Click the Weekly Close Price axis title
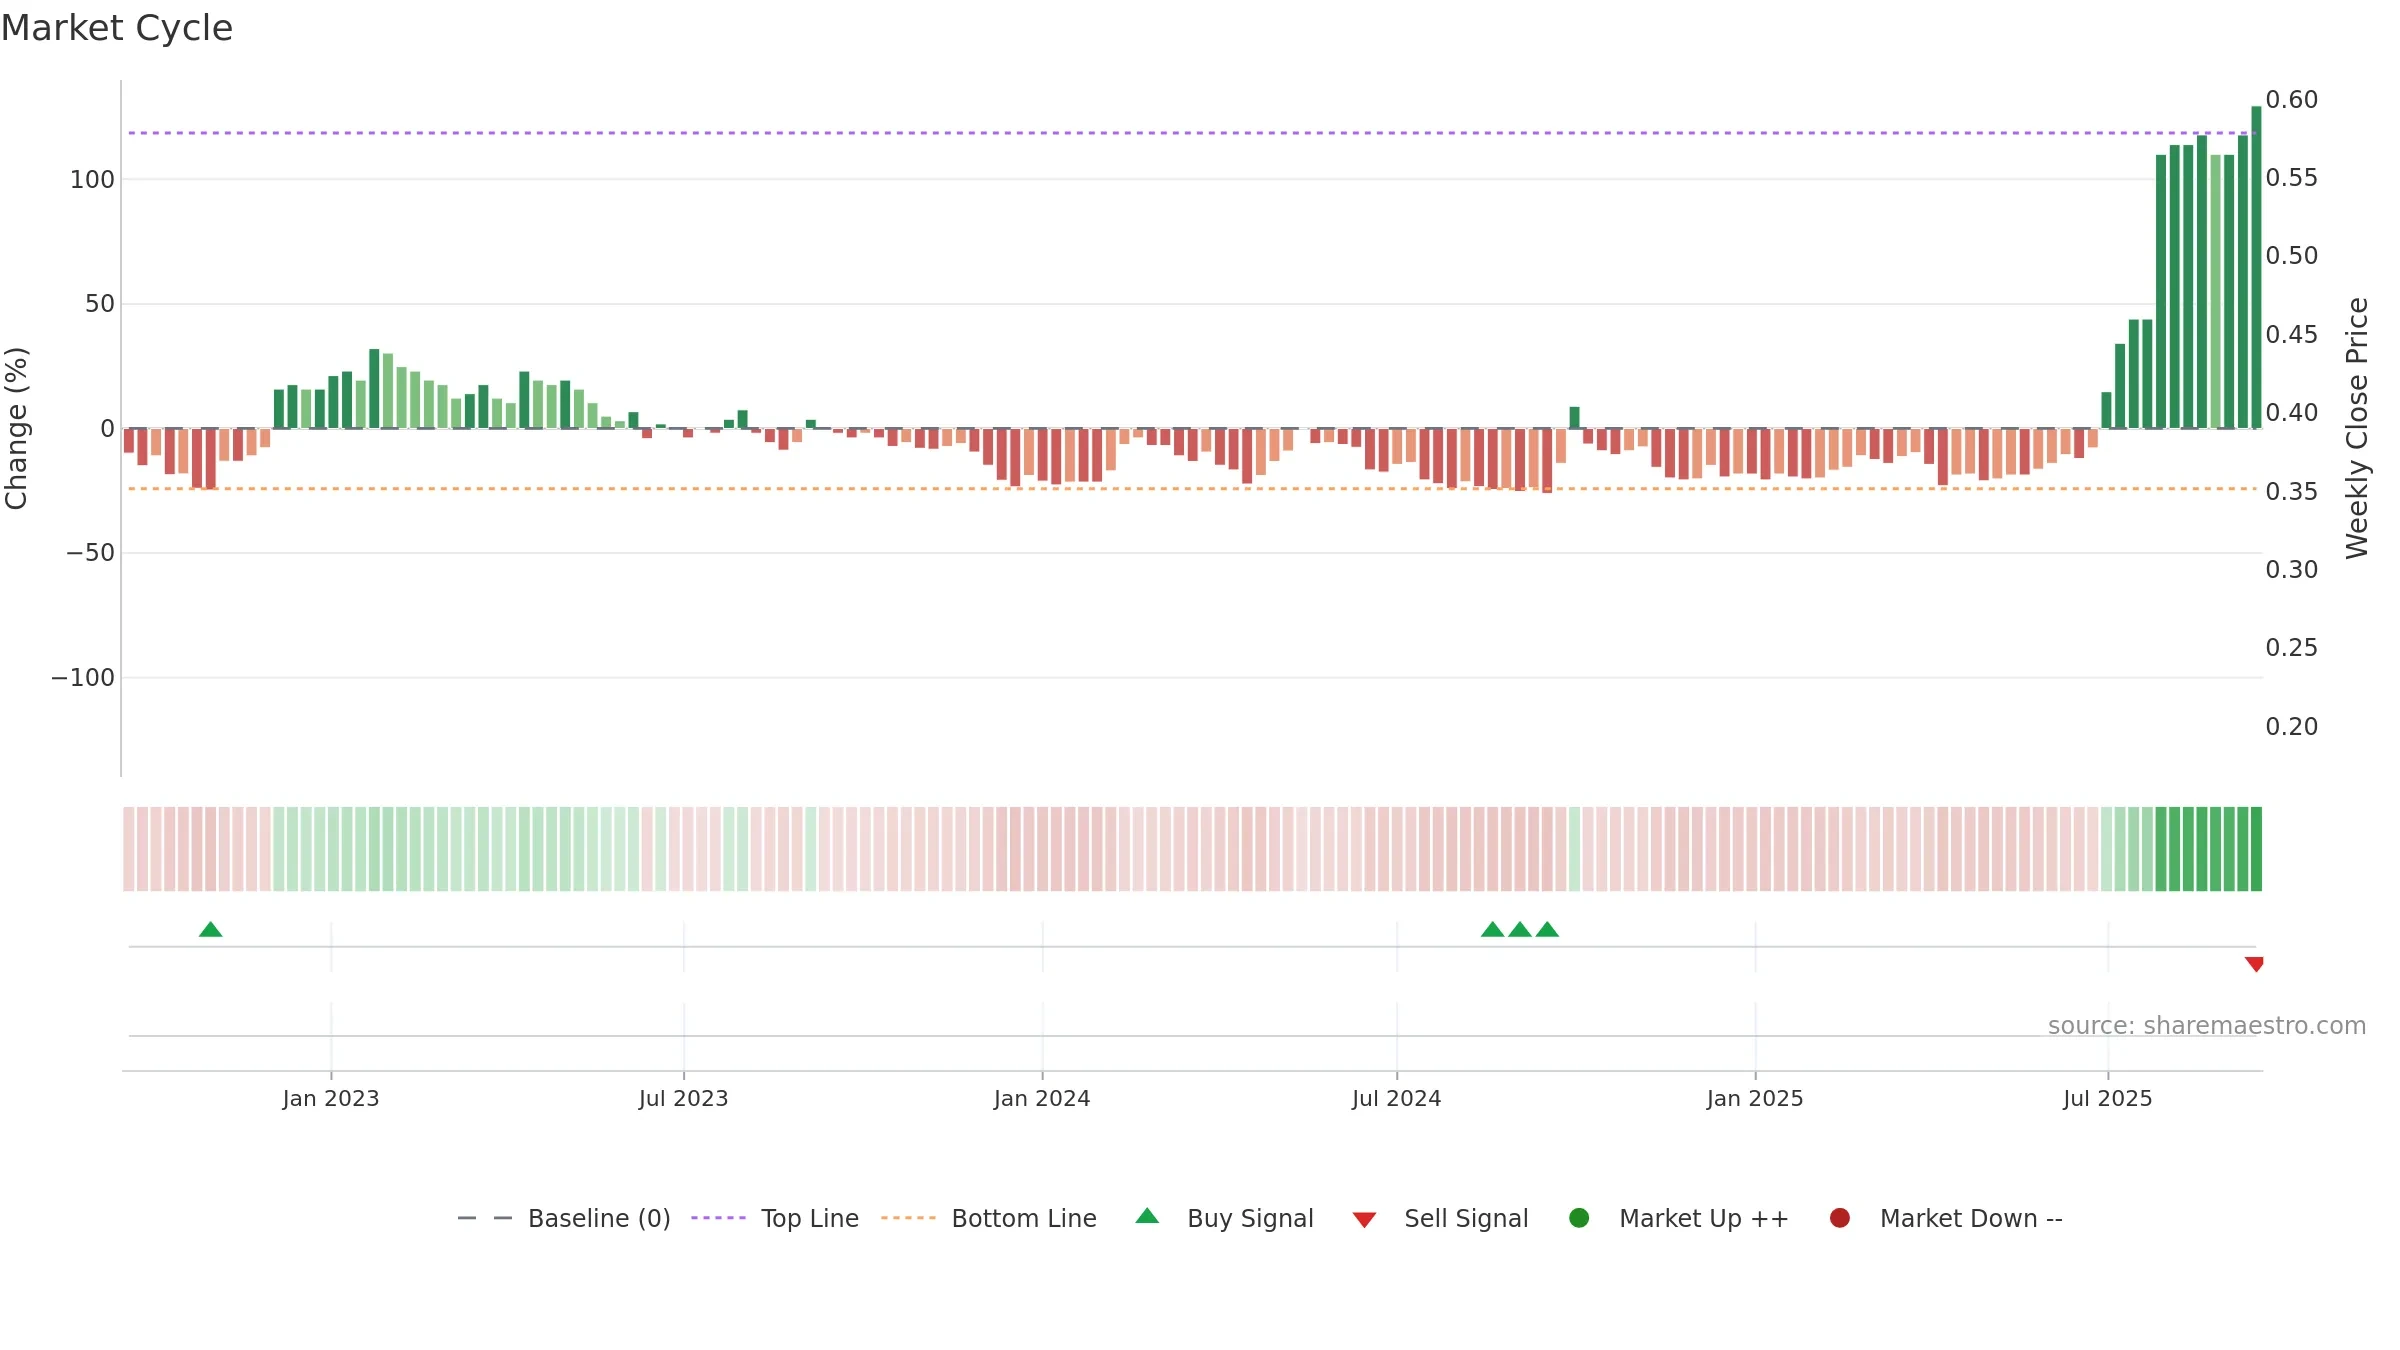This screenshot has width=2400, height=1350. click(2357, 428)
